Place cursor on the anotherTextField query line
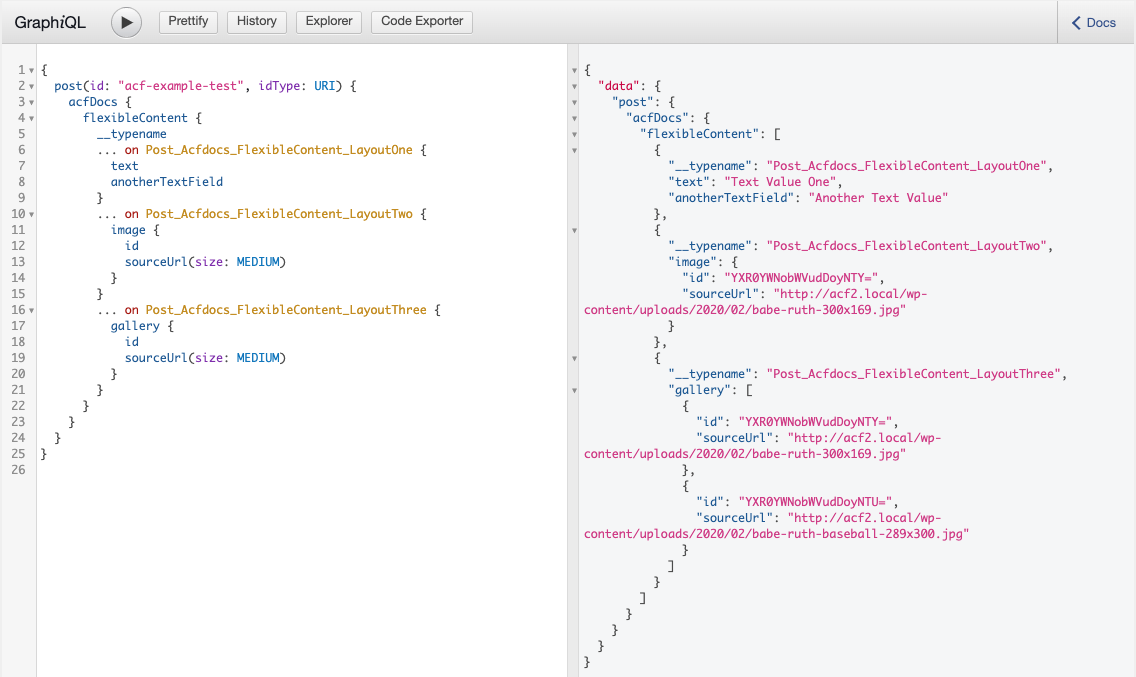This screenshot has height=677, width=1136. 166,182
